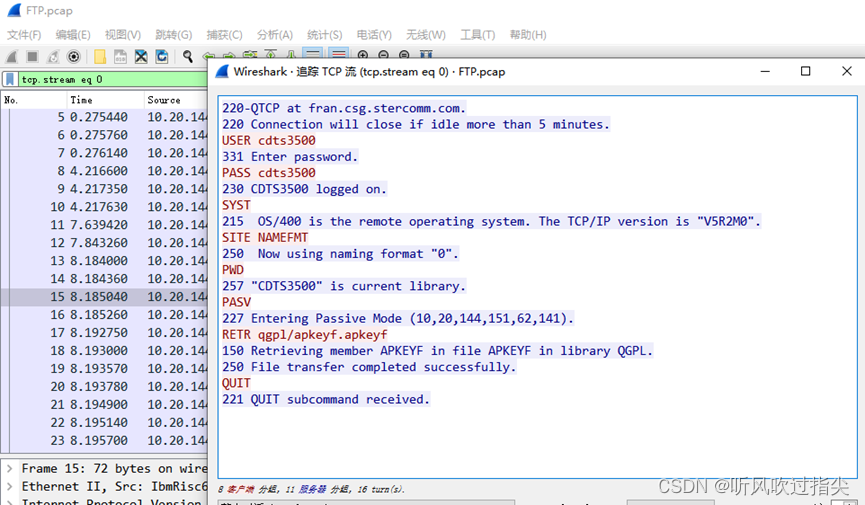Image resolution: width=865 pixels, height=505 pixels.
Task: Select highlighted packet 15 at 8.185040
Action: [x=104, y=297]
